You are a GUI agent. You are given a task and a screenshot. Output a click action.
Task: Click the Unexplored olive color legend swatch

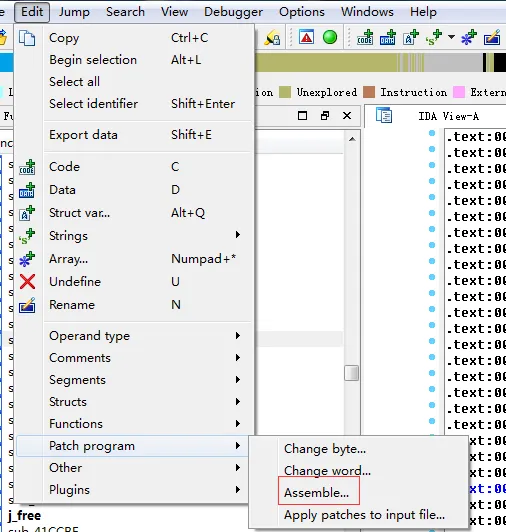point(285,92)
